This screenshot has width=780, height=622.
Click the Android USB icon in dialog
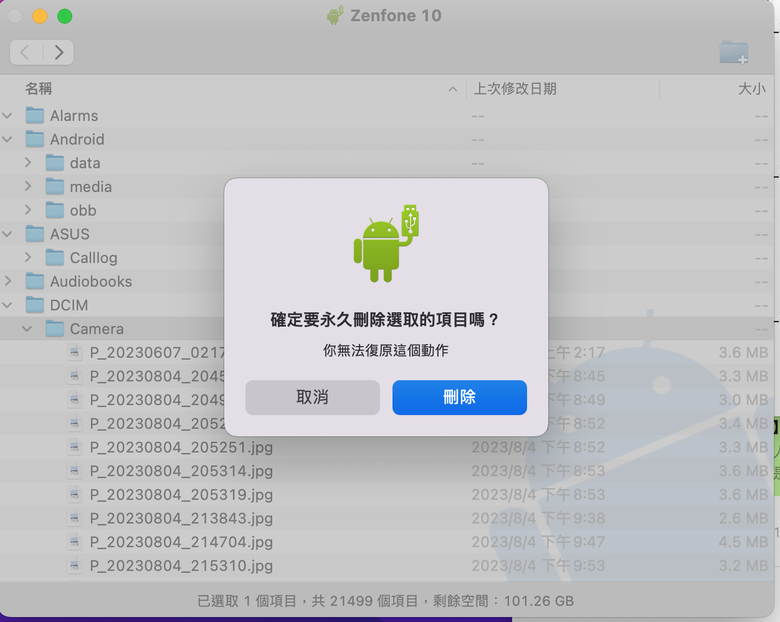[386, 243]
